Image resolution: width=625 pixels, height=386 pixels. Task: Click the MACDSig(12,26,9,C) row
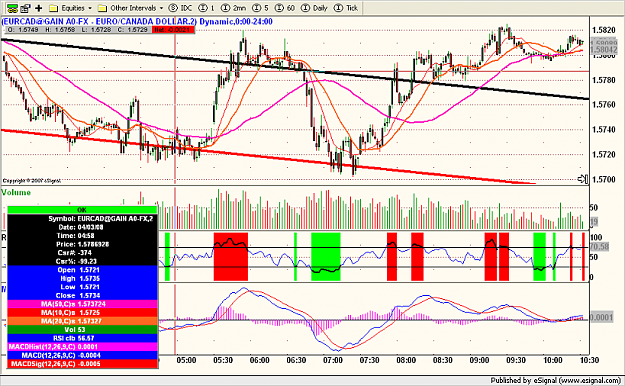tap(82, 364)
